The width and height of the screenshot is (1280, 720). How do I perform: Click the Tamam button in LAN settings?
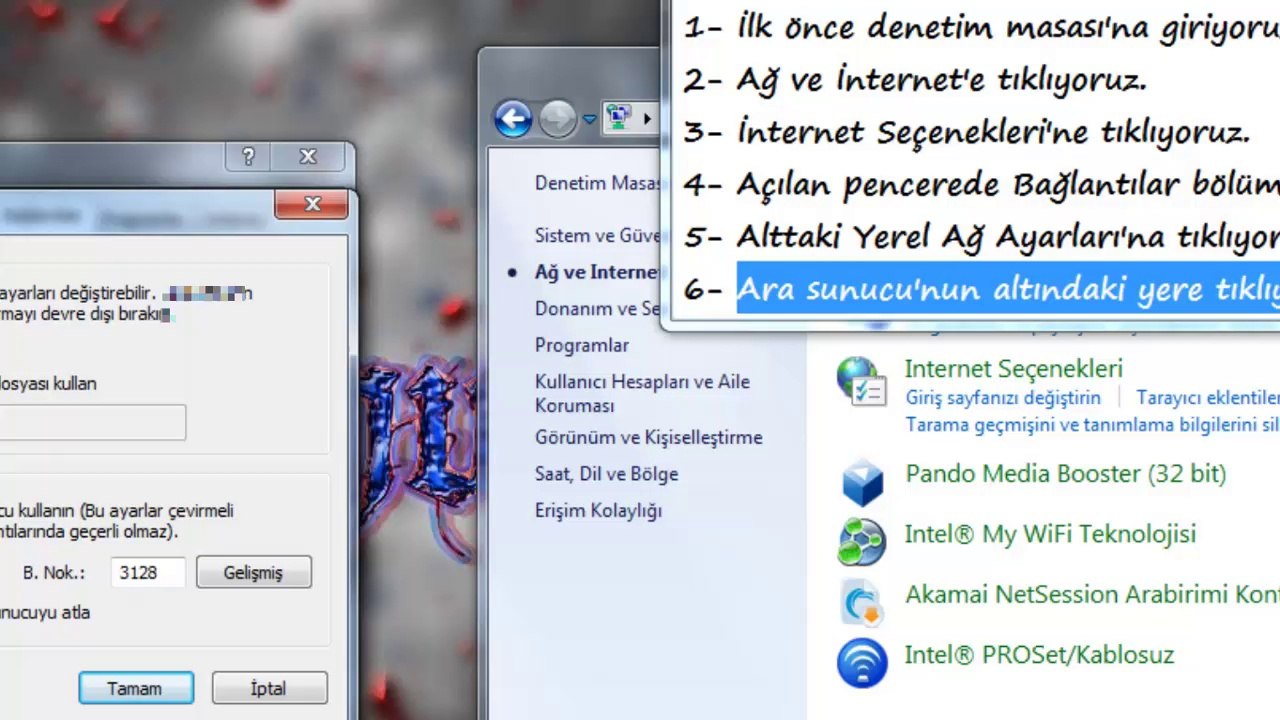(136, 688)
